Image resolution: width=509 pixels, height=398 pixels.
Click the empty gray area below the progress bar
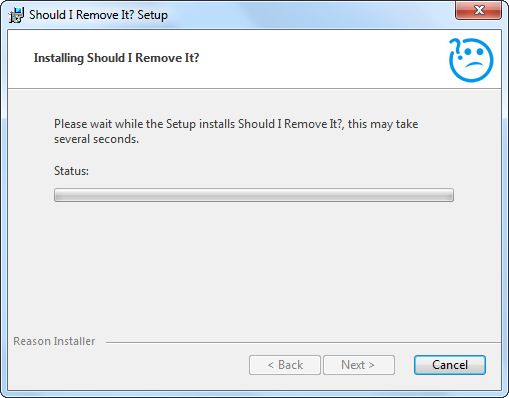(x=254, y=267)
